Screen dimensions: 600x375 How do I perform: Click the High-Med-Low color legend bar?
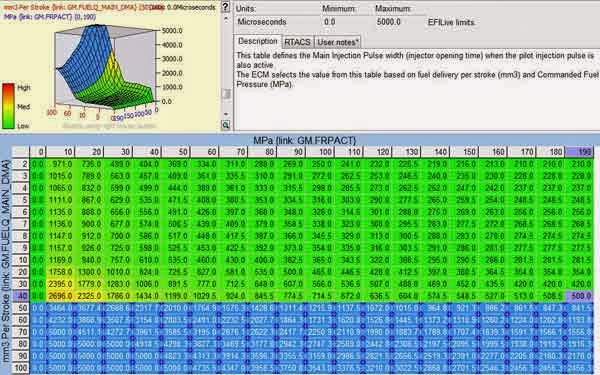point(8,106)
